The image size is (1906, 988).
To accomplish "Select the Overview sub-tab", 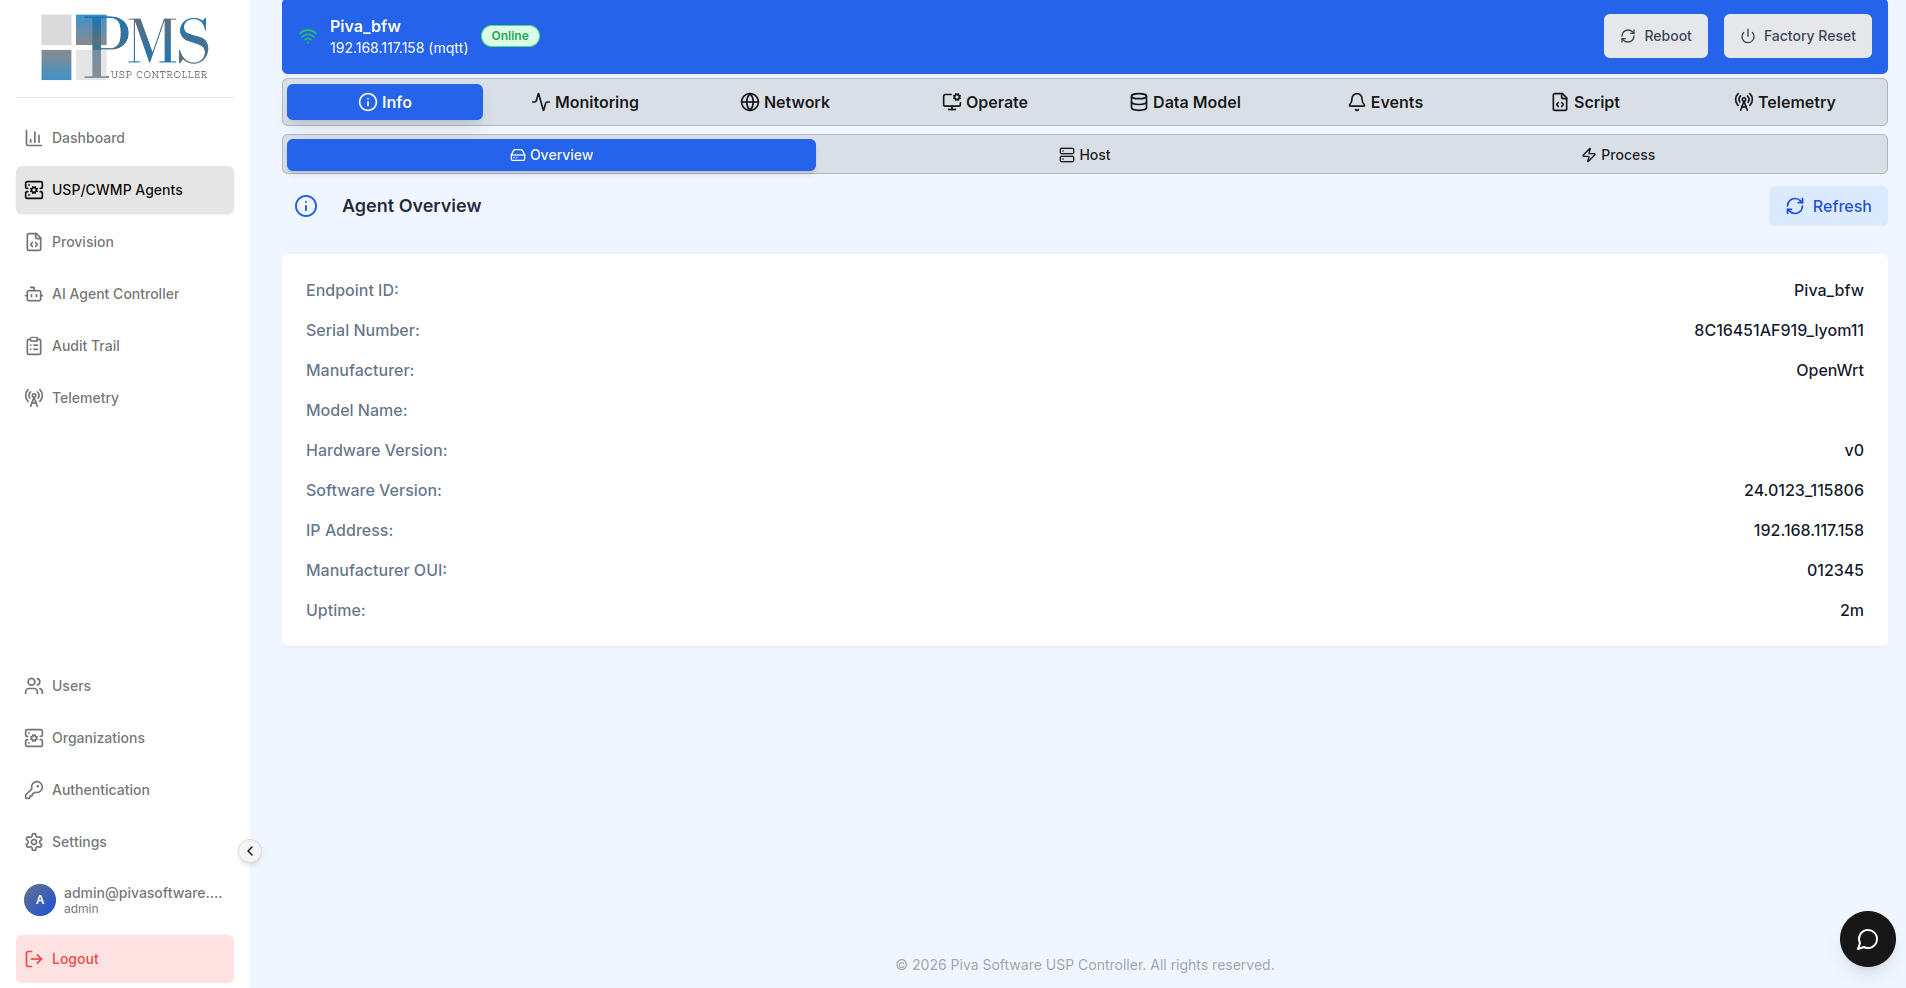I will (551, 155).
